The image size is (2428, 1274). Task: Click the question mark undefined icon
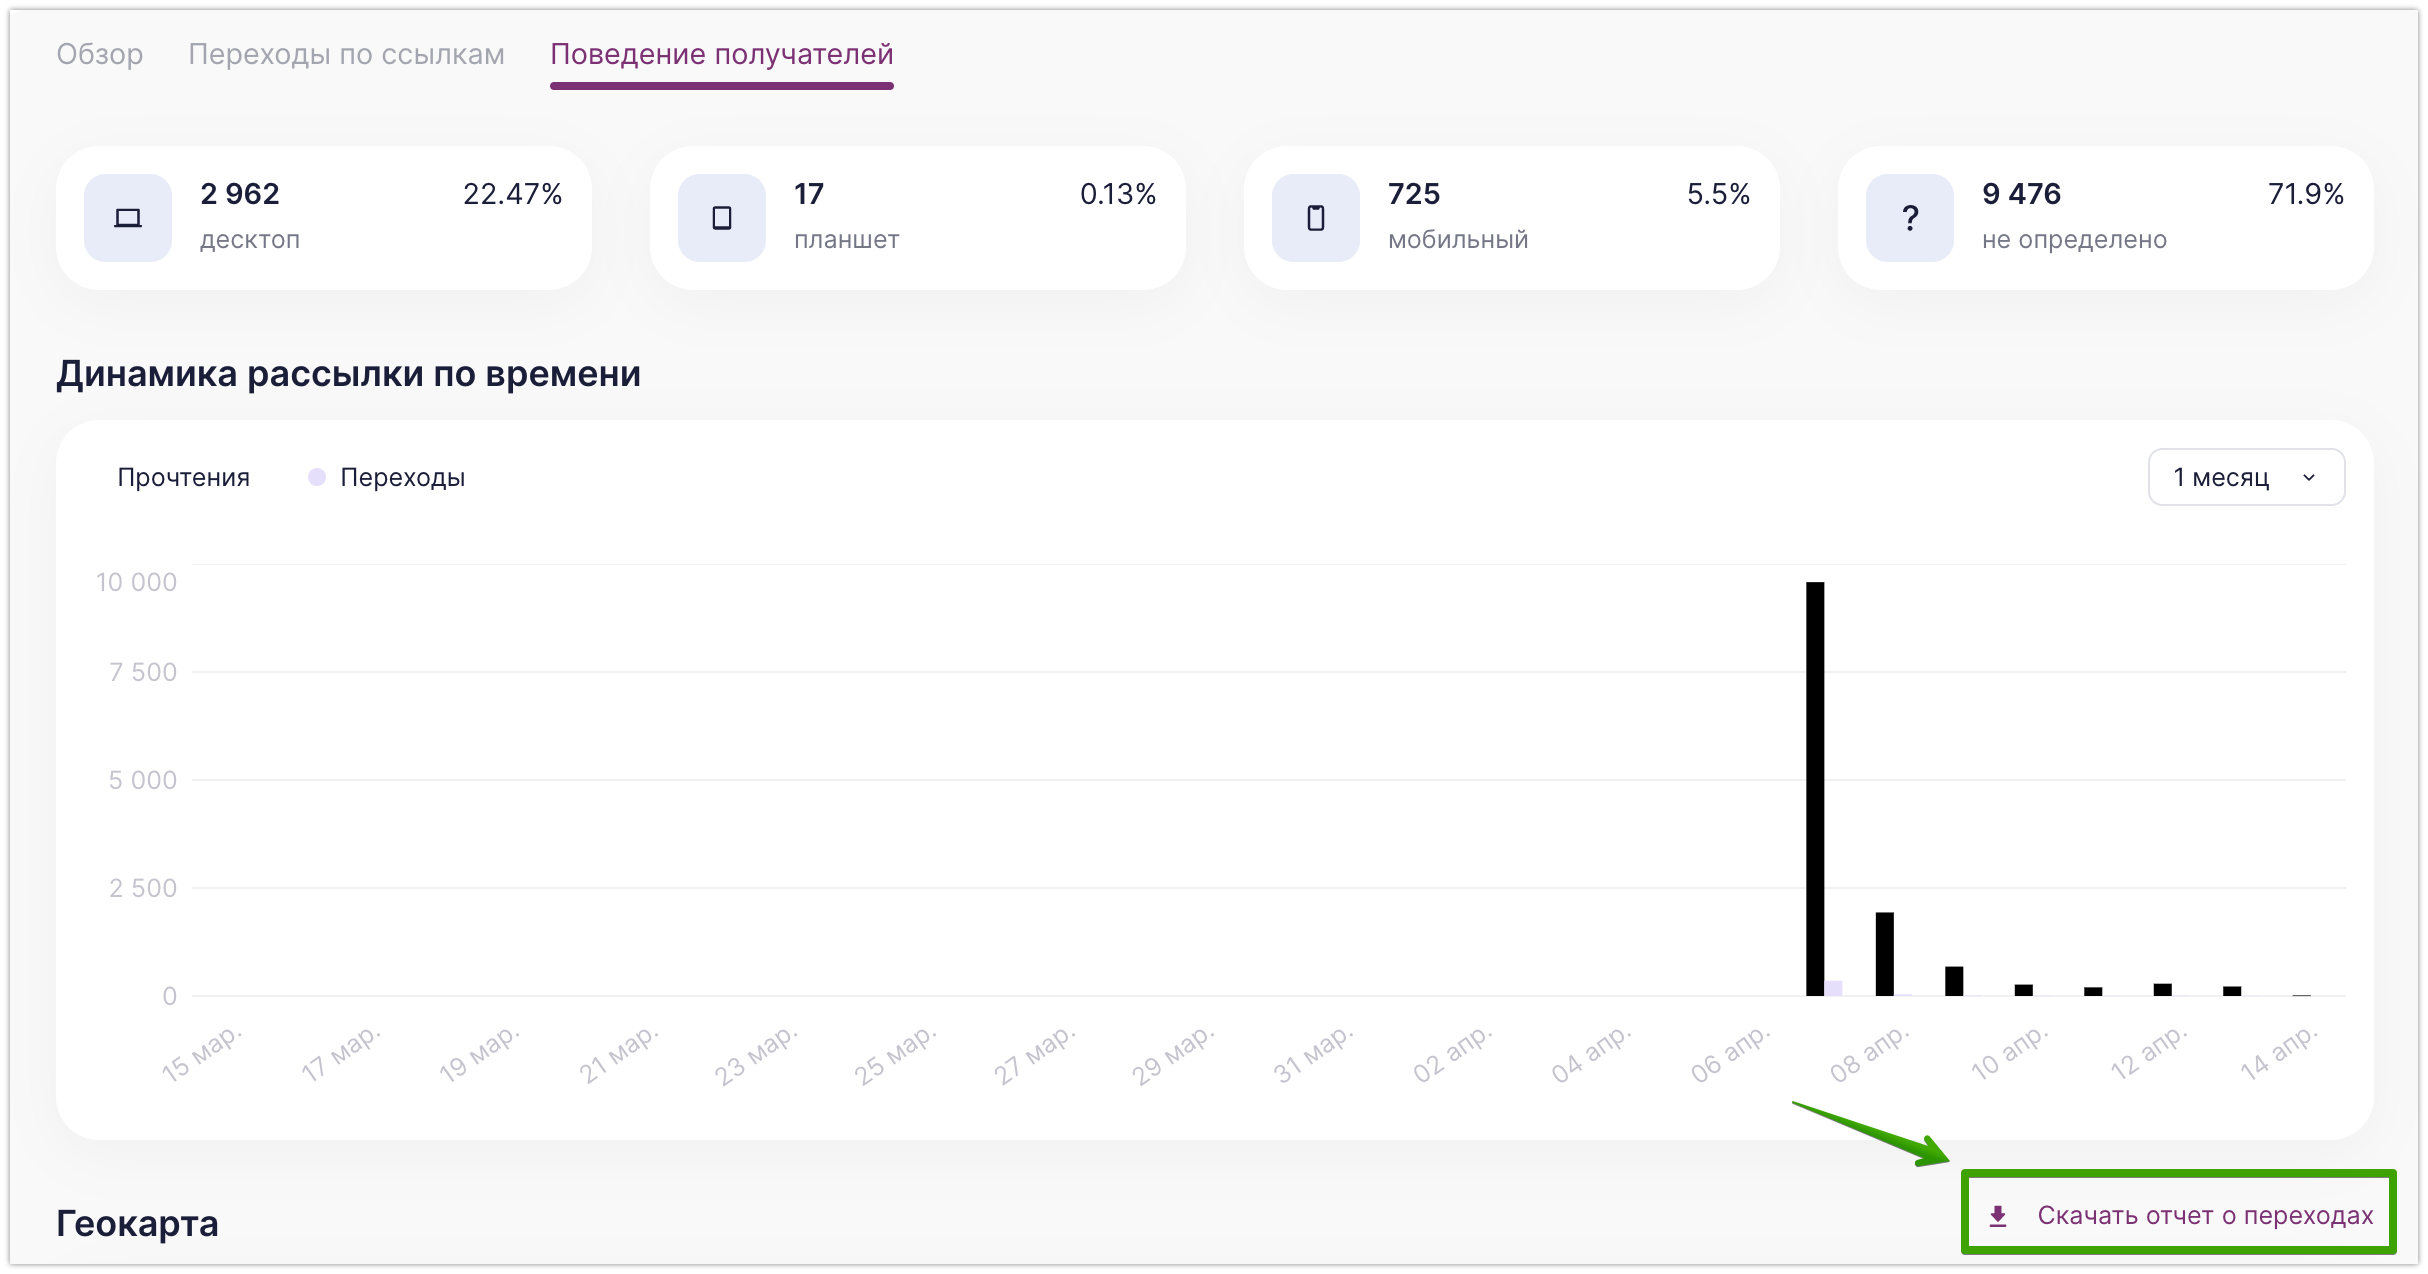click(x=1910, y=218)
